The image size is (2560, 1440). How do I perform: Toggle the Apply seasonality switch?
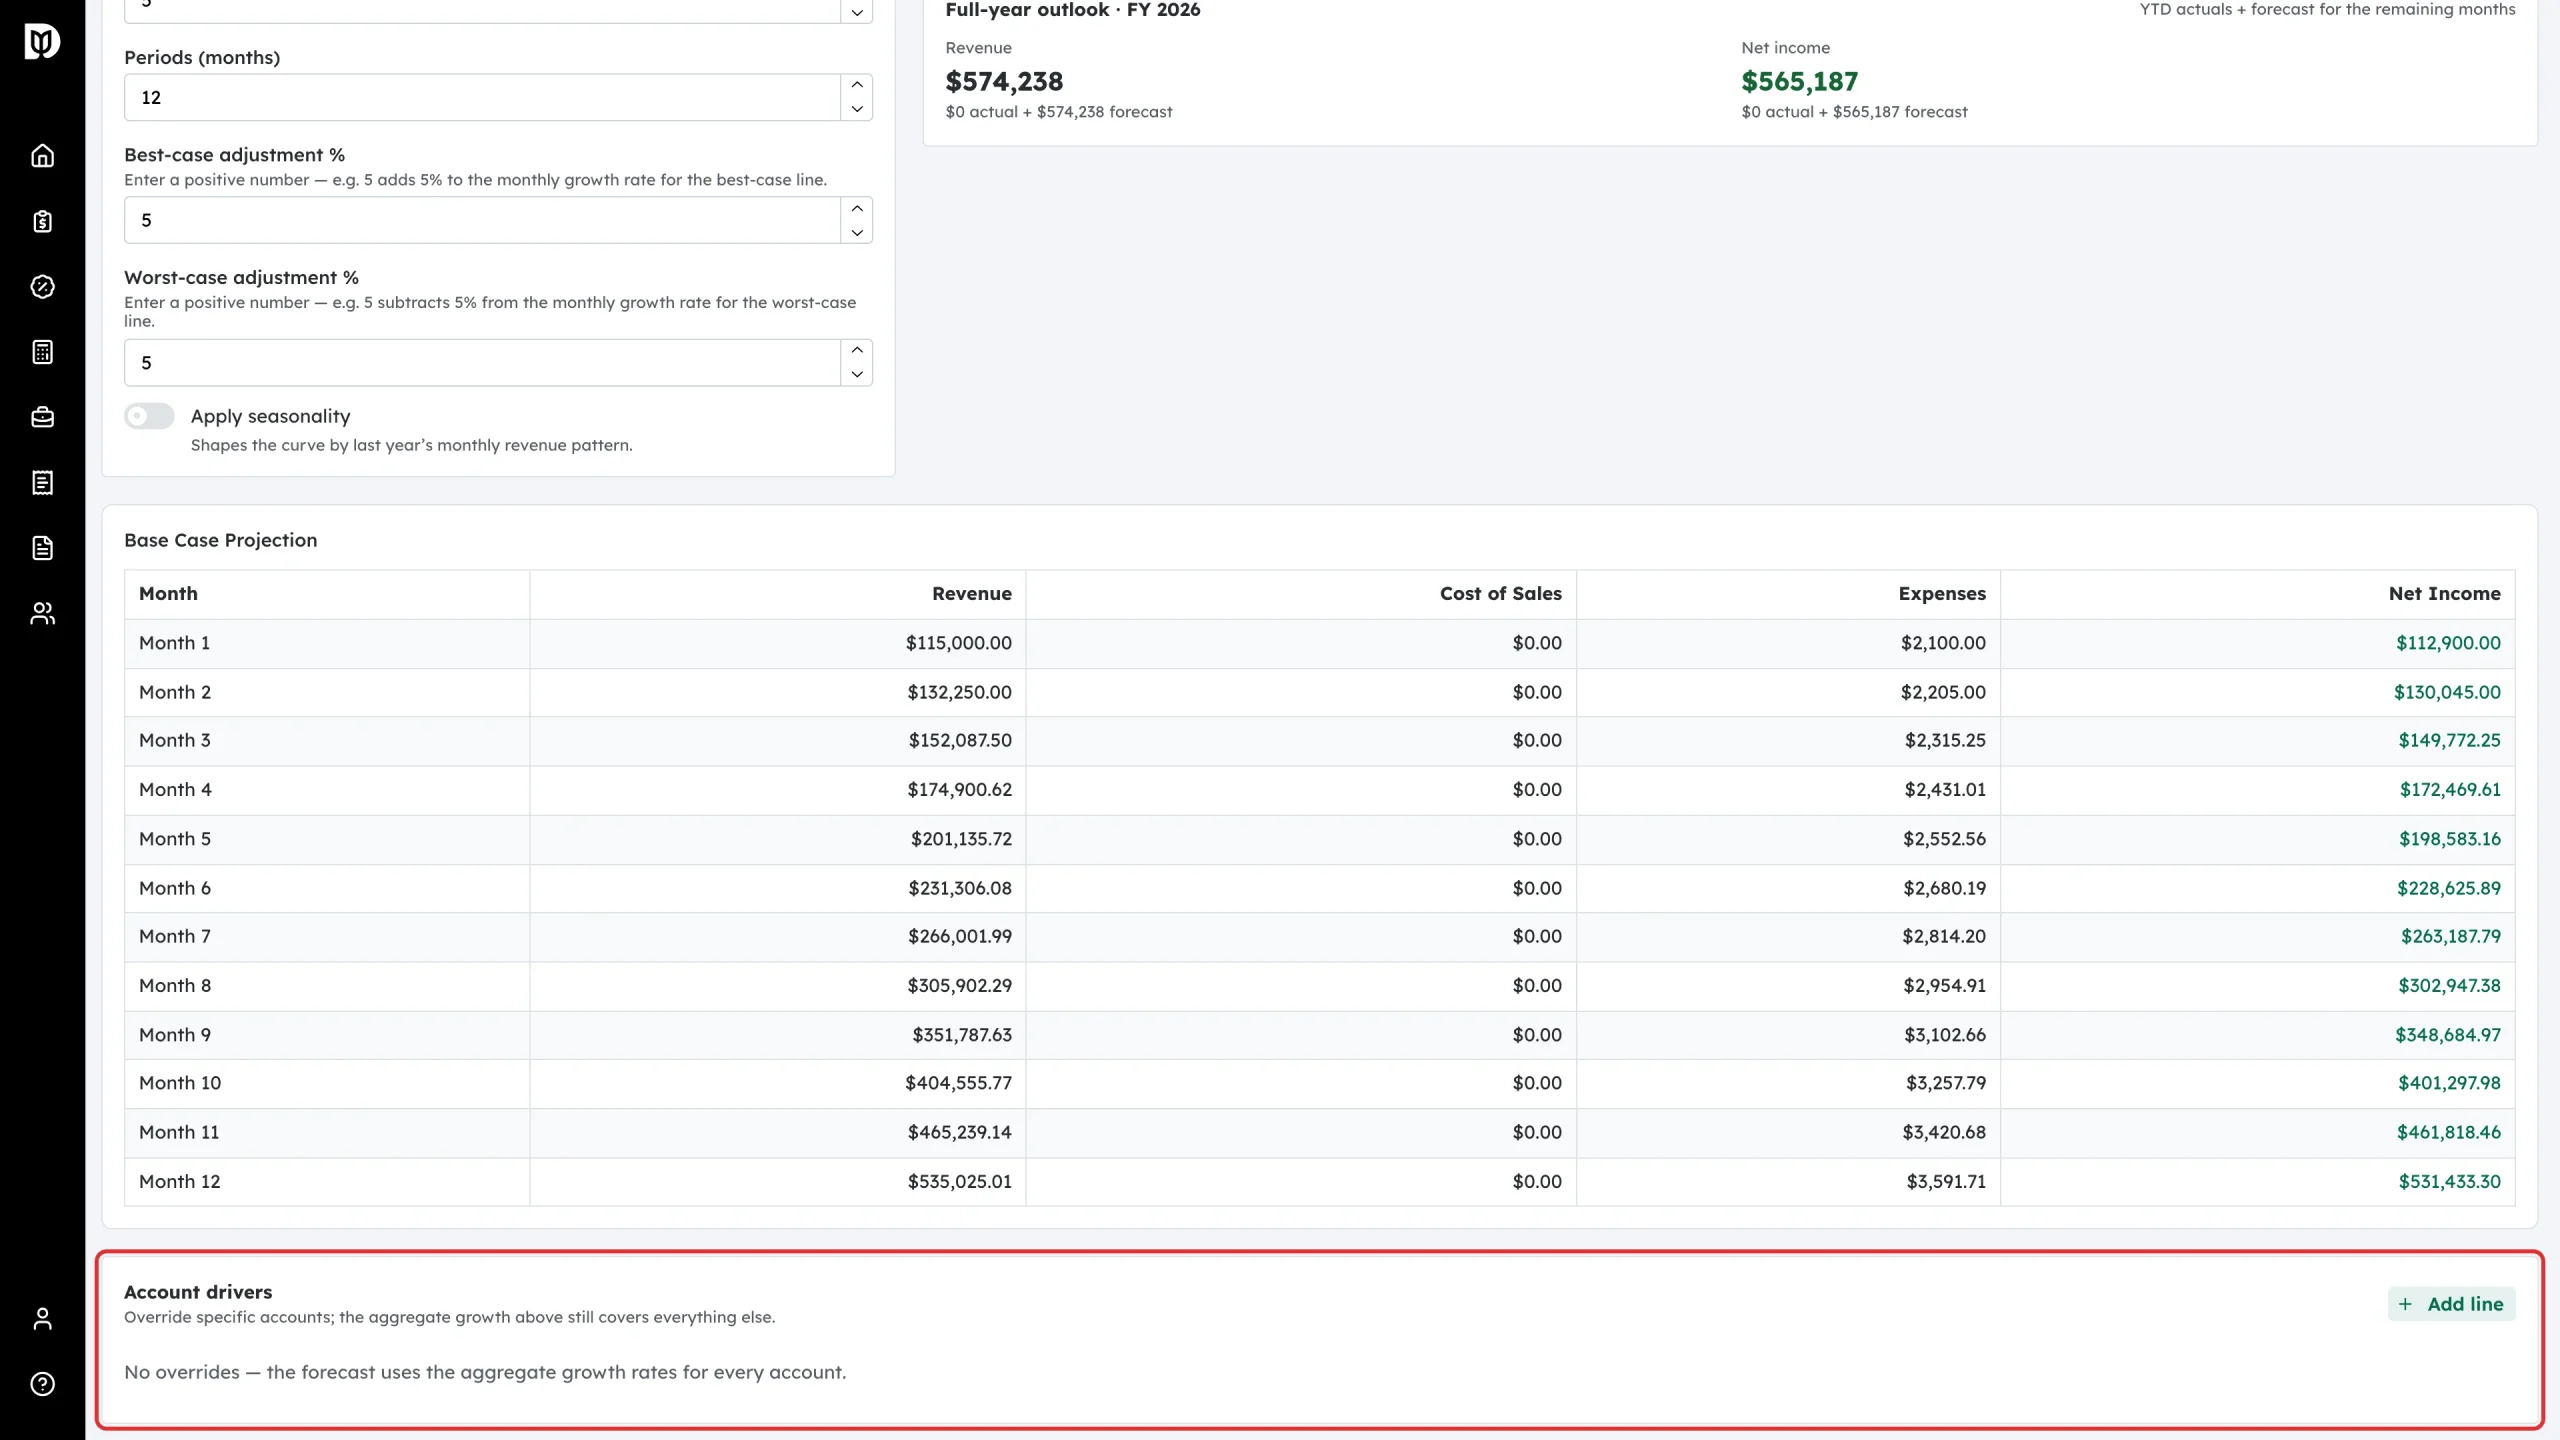click(x=149, y=416)
